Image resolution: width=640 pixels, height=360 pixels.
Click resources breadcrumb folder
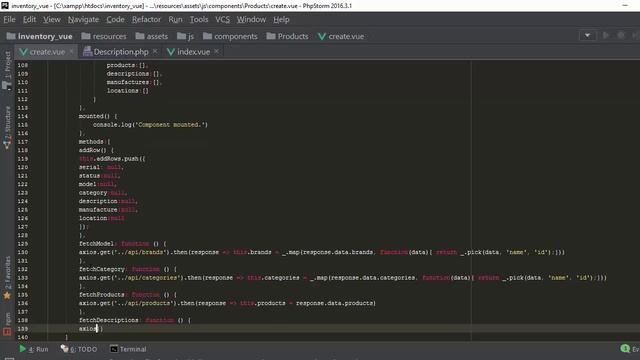(x=104, y=36)
